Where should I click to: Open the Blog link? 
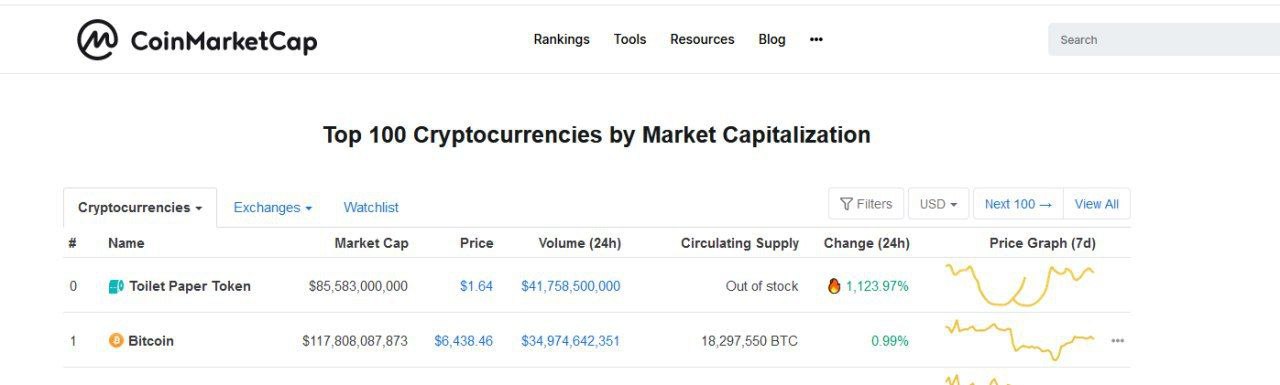tap(772, 40)
